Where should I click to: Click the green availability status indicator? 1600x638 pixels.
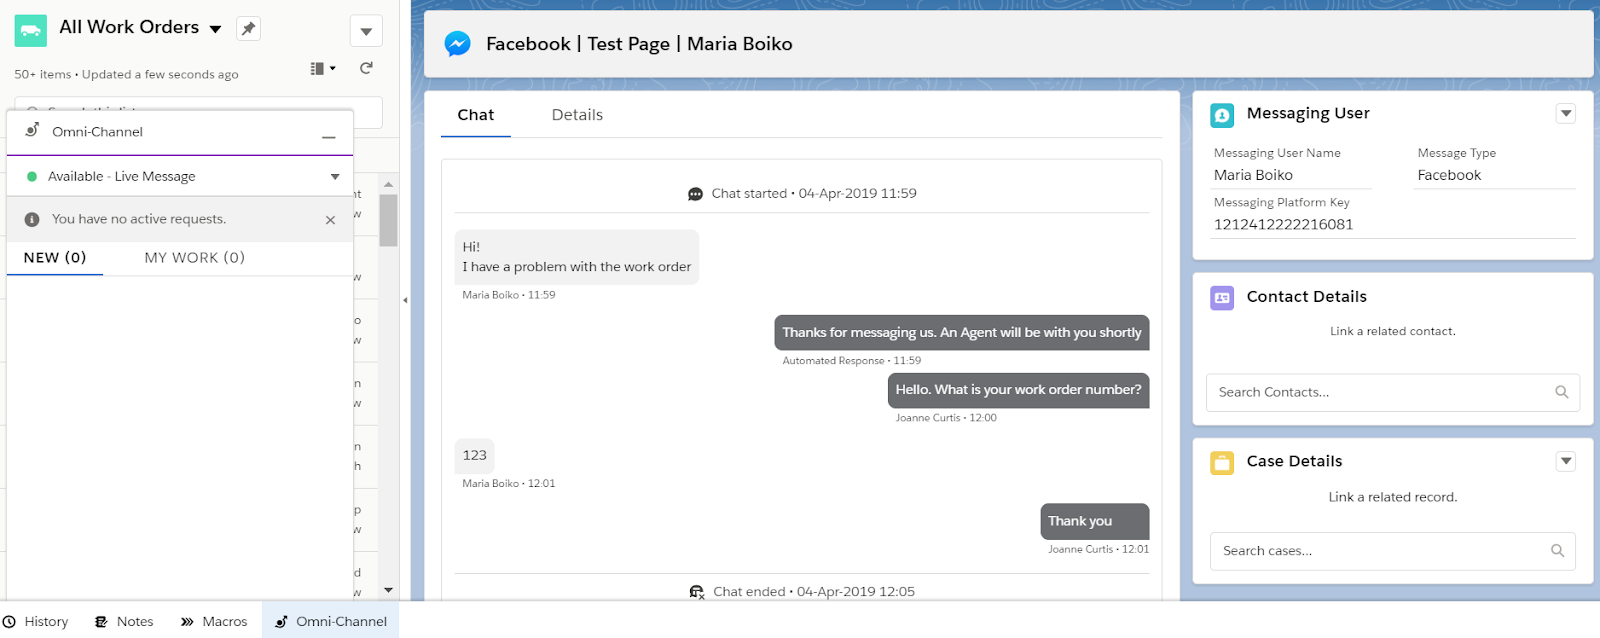[x=32, y=177]
